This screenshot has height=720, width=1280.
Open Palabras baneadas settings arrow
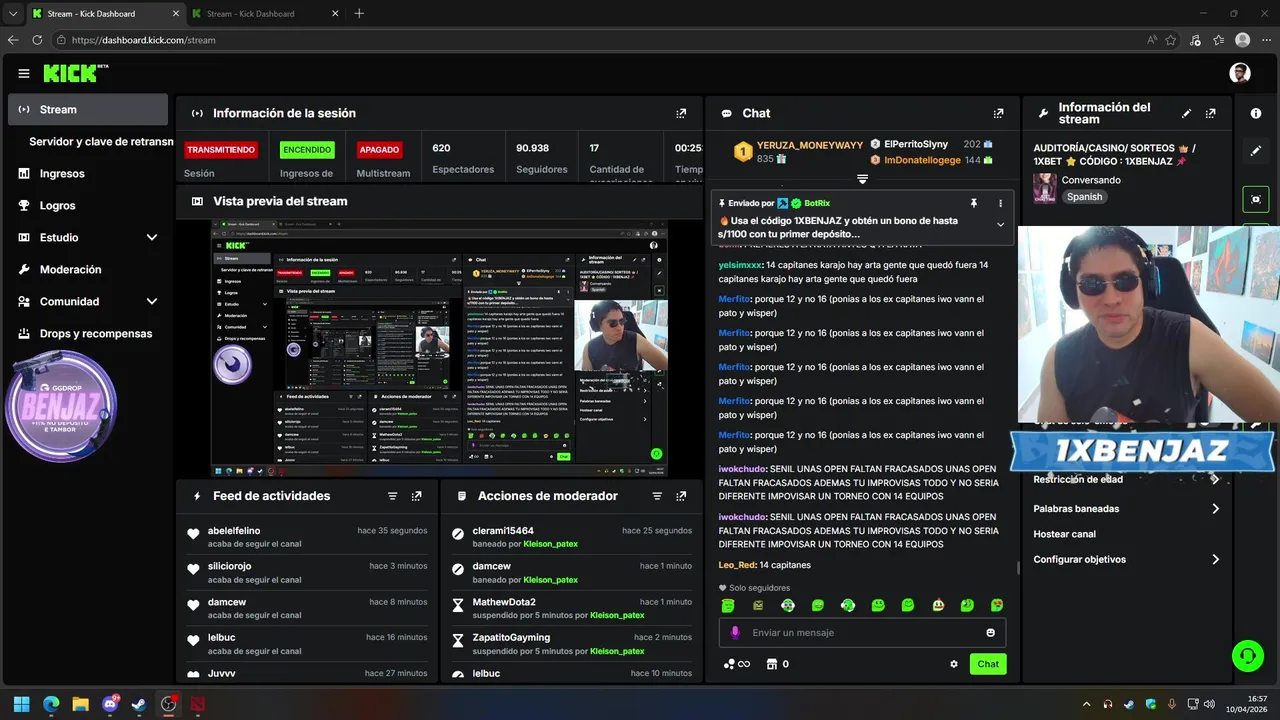tap(1216, 509)
